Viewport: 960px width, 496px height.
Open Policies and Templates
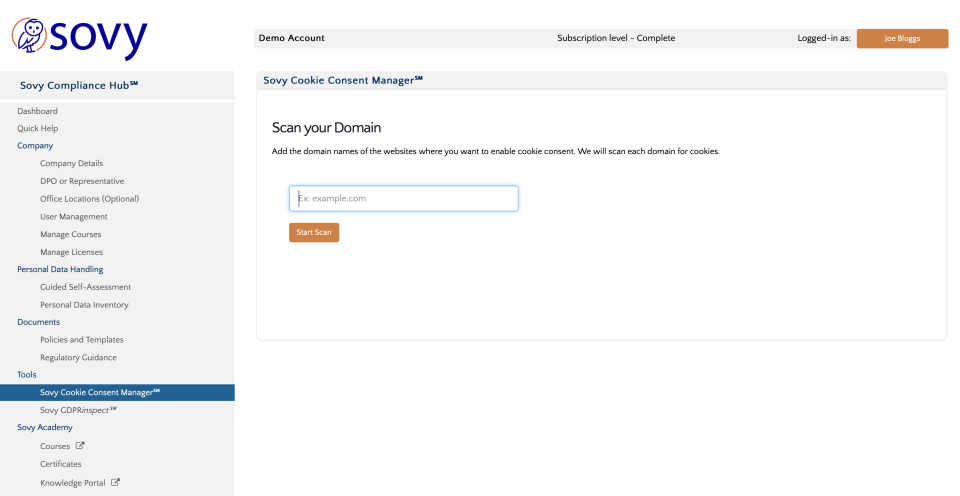pos(82,340)
